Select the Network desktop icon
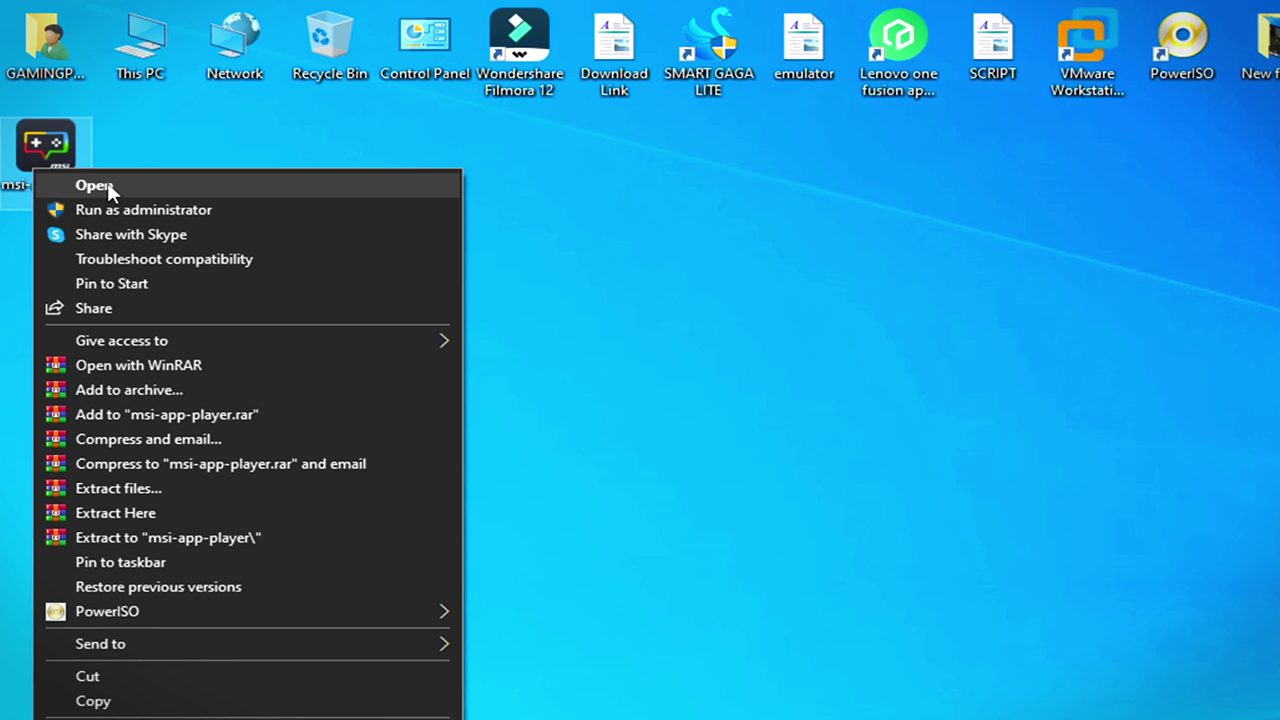 click(235, 45)
